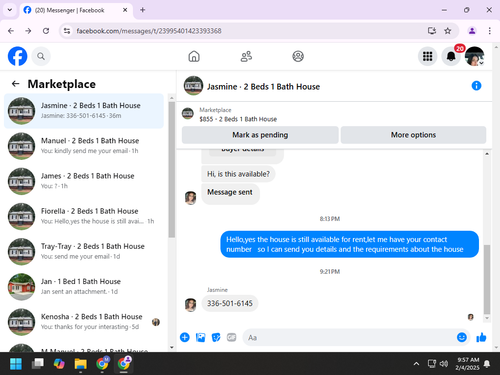Open Tray-Tray 2 Beds 1 Bath House chat
The height and width of the screenshot is (375, 500).
[84, 252]
